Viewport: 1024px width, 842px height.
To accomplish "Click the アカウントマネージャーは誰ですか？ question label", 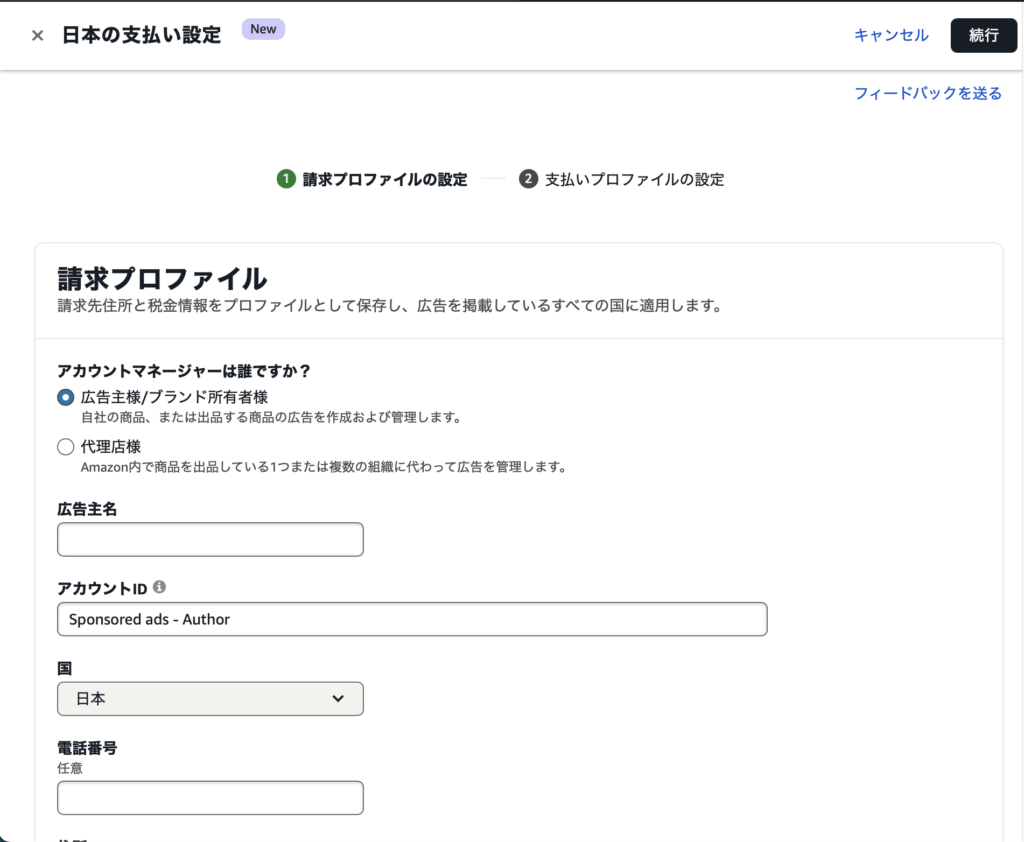I will coord(184,371).
